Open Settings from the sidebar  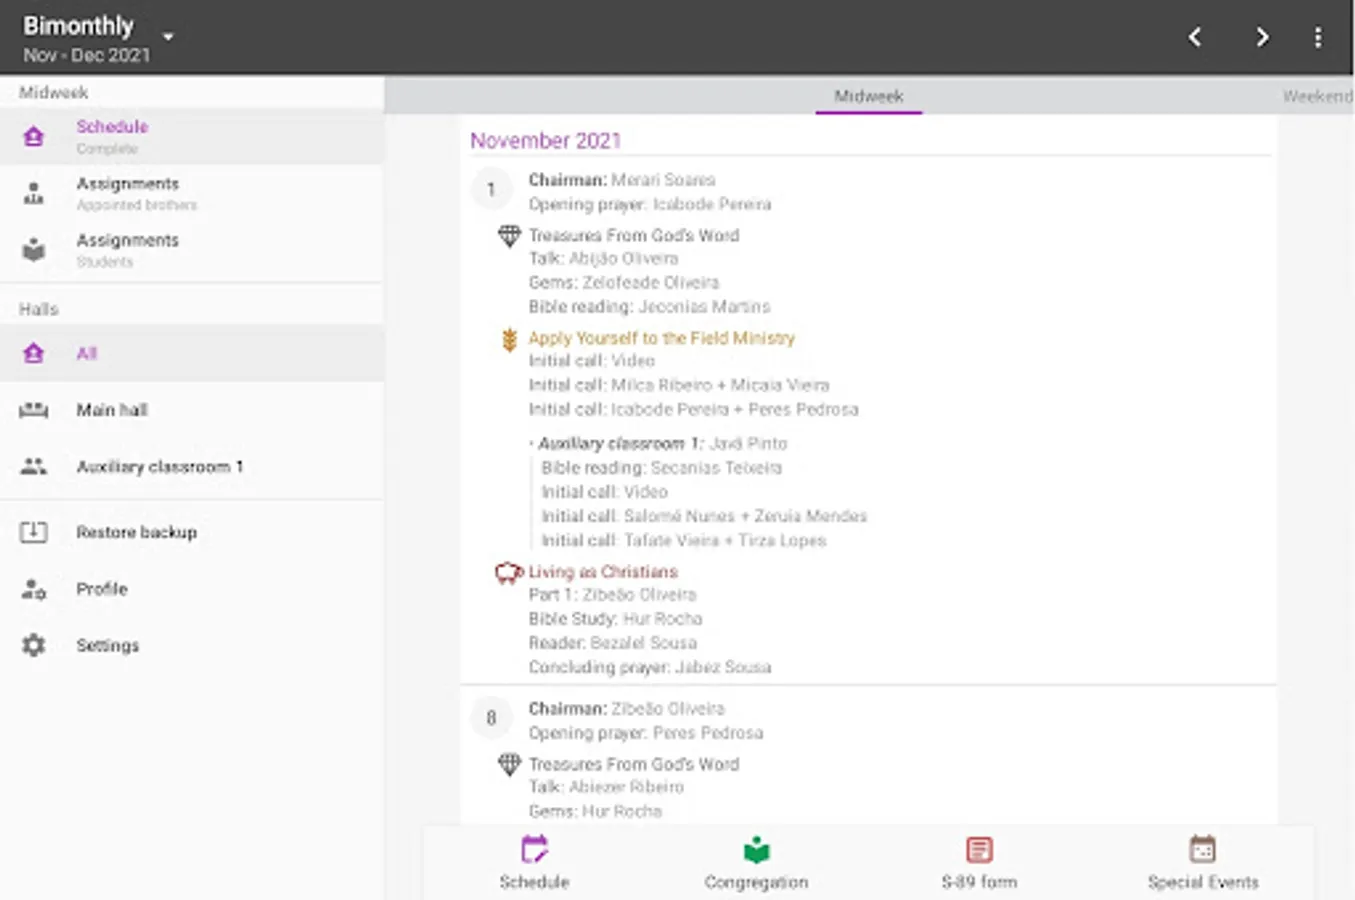(192, 645)
